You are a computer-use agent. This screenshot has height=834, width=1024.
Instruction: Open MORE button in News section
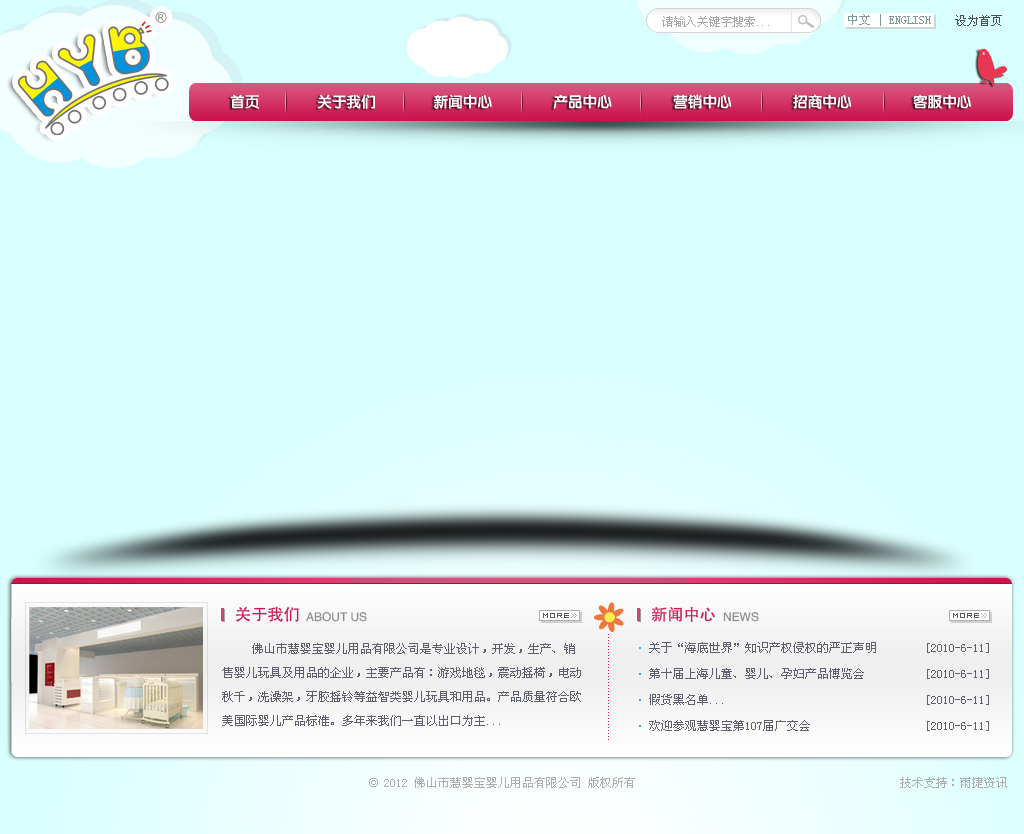tap(969, 616)
